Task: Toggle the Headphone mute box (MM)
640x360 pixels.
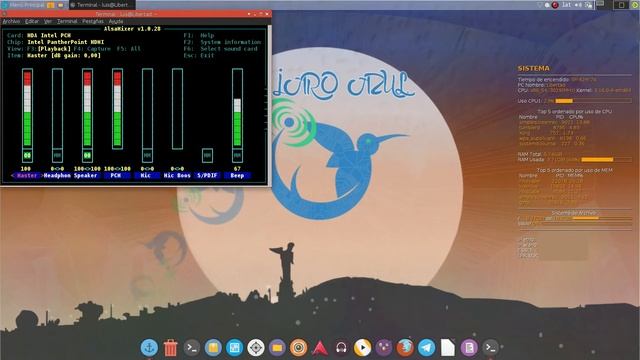Action: point(58,156)
